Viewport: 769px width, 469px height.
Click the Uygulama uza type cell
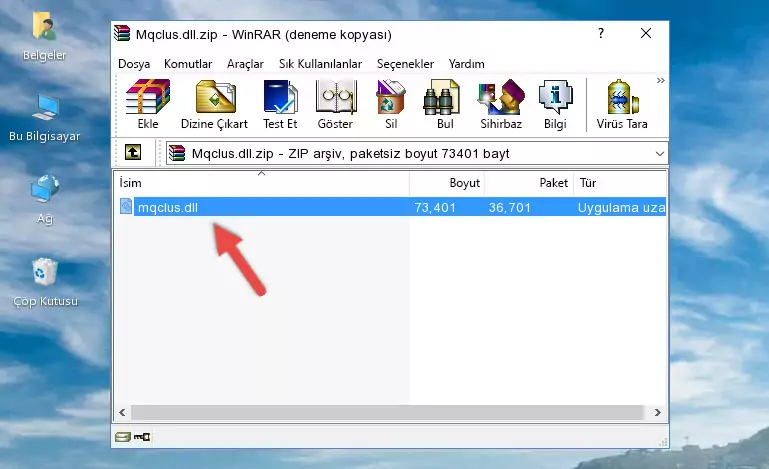click(x=621, y=208)
